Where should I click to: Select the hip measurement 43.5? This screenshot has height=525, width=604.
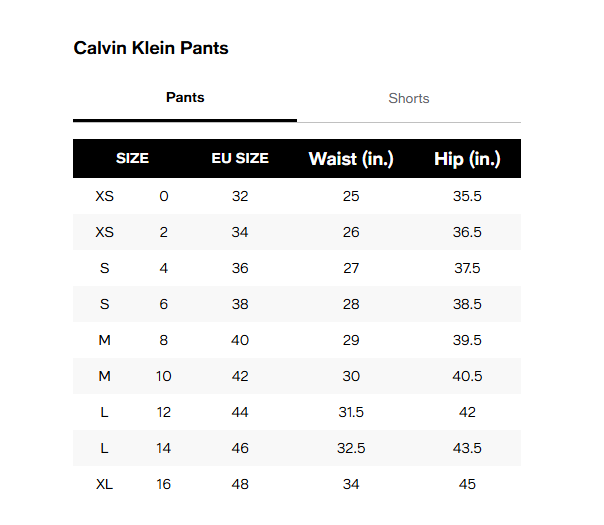coord(467,448)
